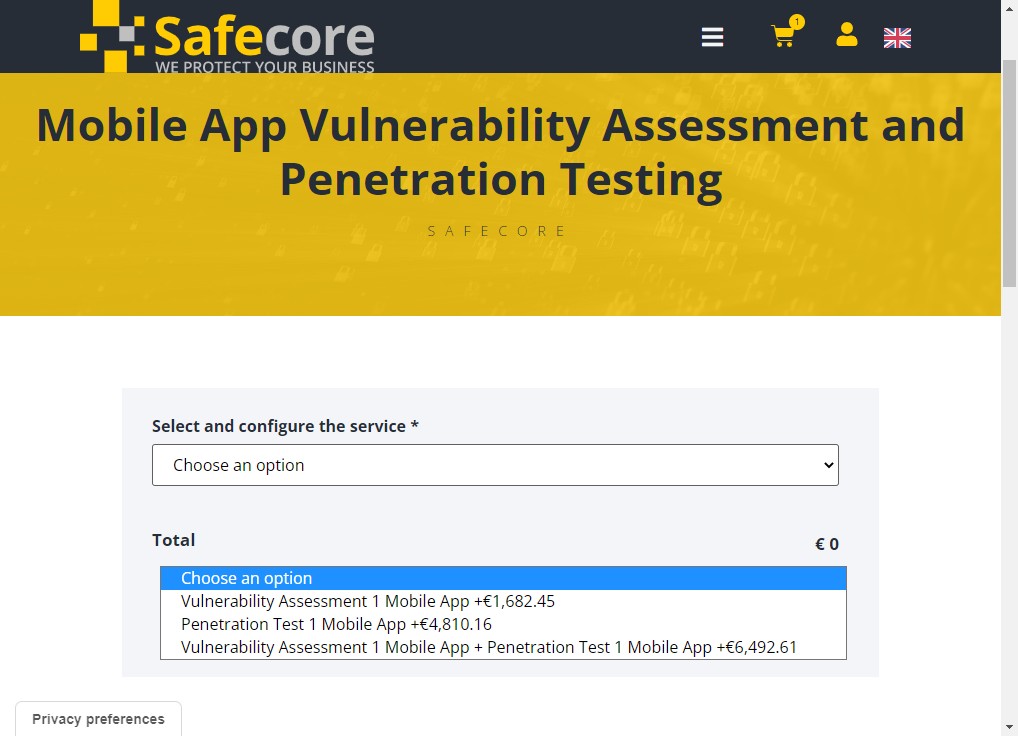Screen dimensions: 1018x736
Task: Click the SAFECORE subtitle text
Action: tap(497, 231)
